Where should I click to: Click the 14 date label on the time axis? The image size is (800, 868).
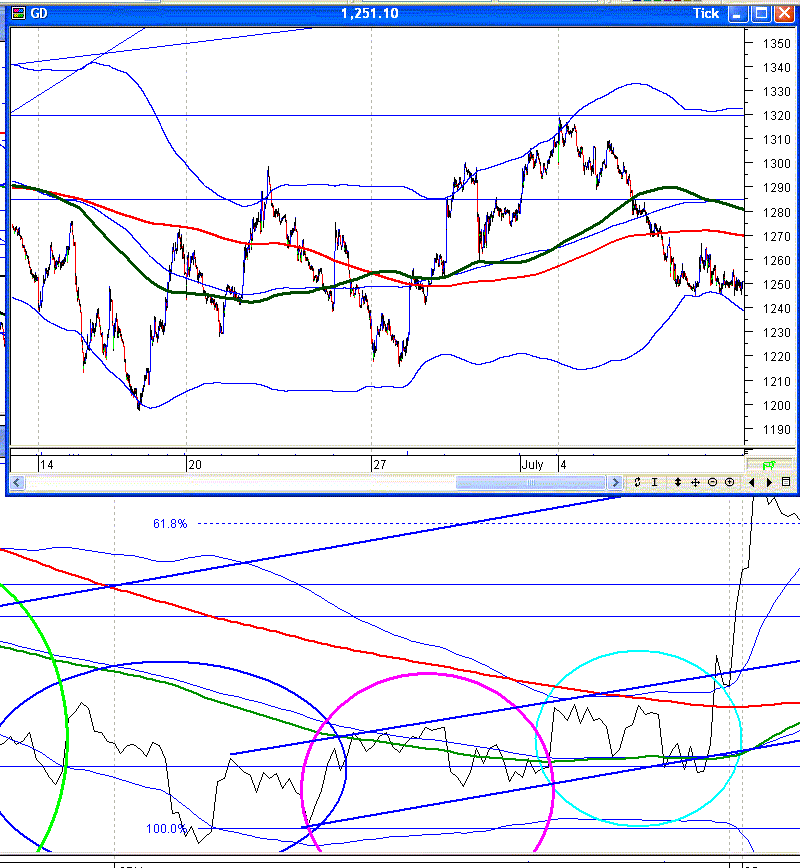pyautogui.click(x=47, y=465)
